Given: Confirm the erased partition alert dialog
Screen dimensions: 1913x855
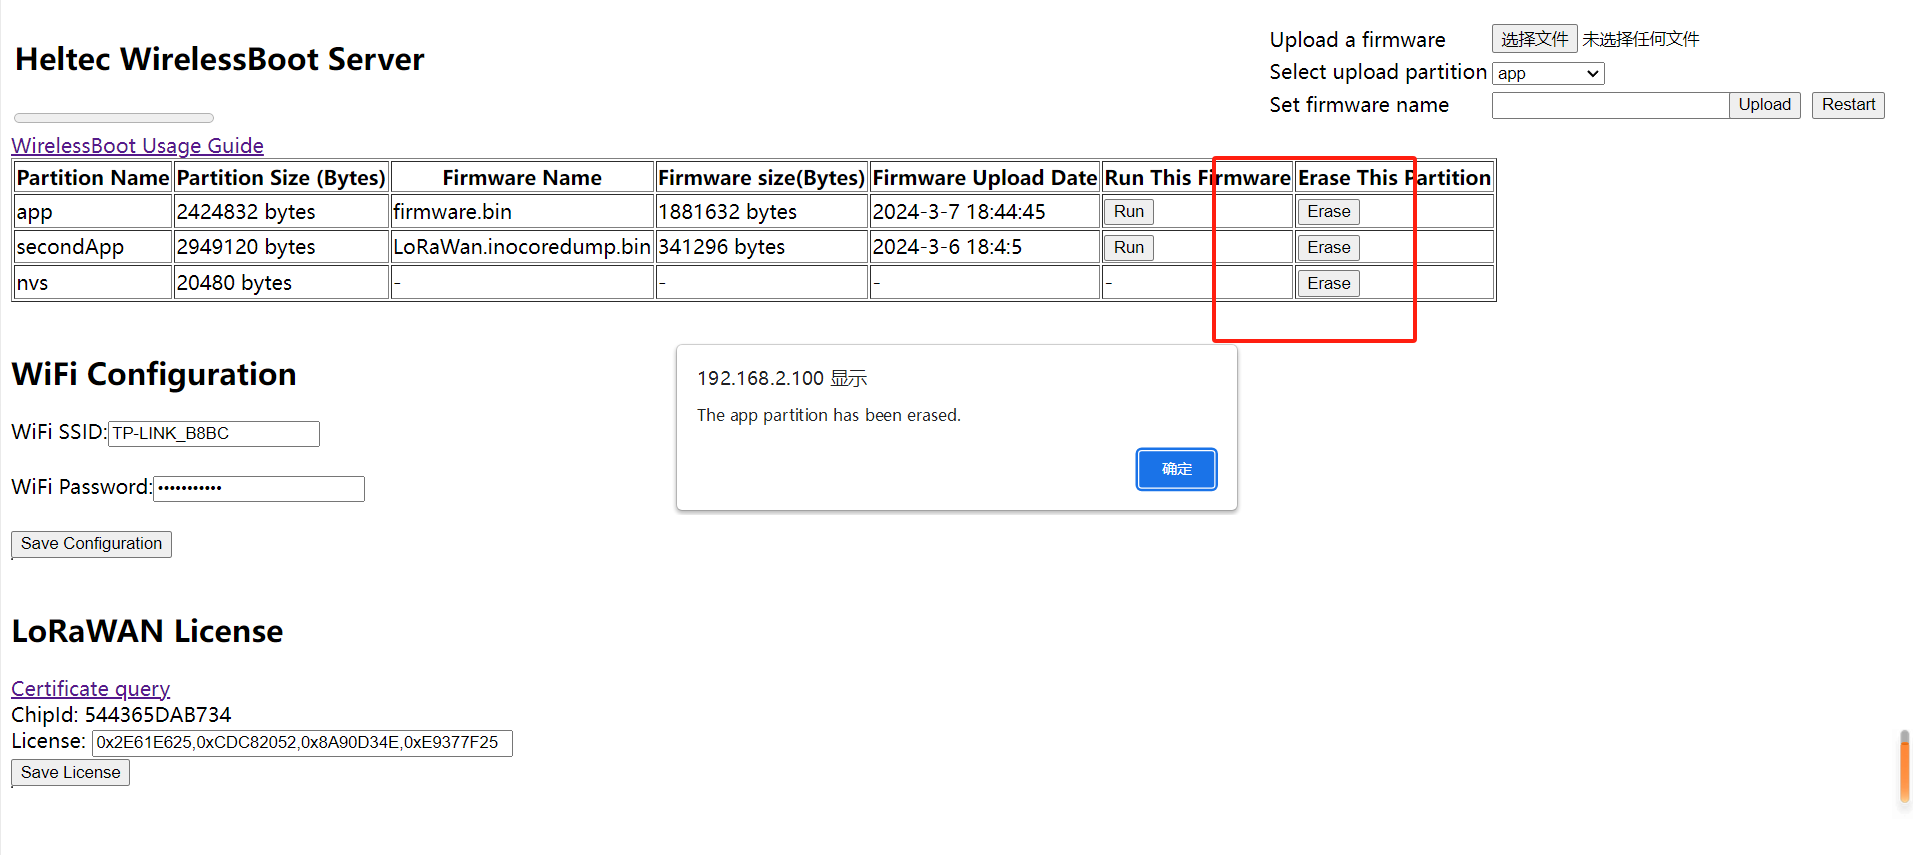Looking at the screenshot, I should 1176,469.
